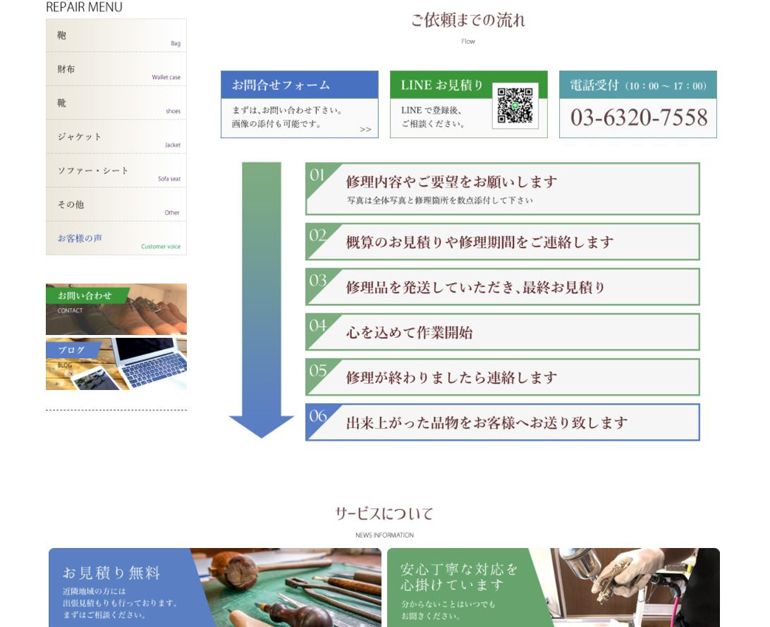
Task: Click the >> arrow in the inquiry form box
Action: tap(365, 130)
